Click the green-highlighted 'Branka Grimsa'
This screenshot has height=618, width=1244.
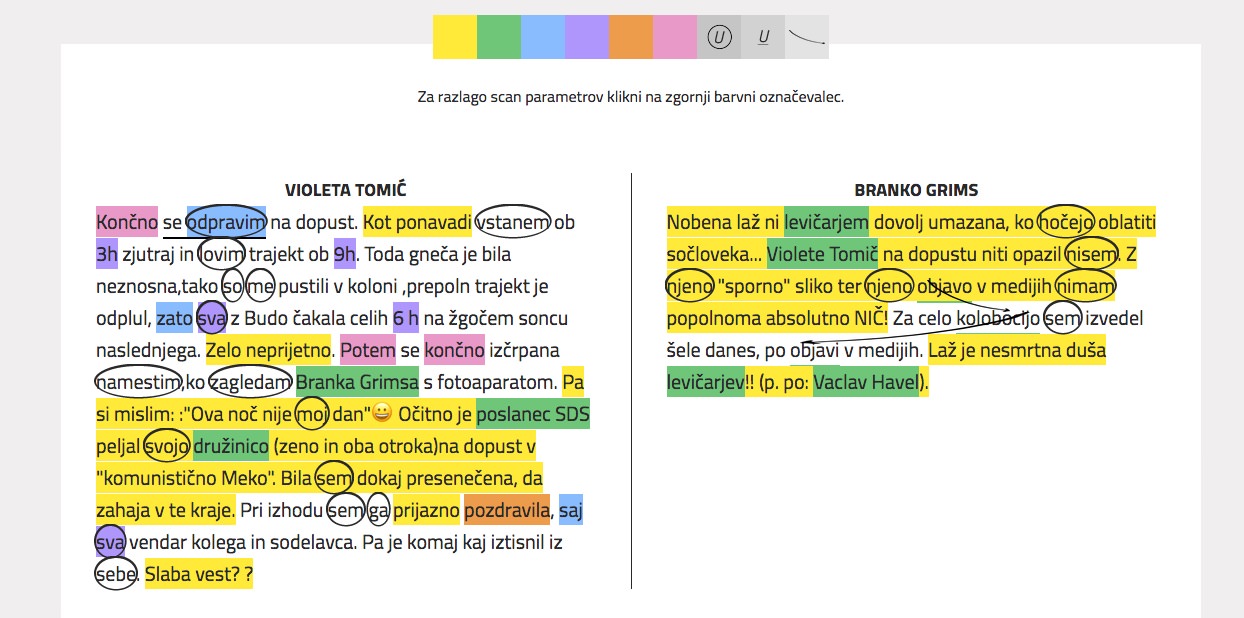click(x=357, y=383)
